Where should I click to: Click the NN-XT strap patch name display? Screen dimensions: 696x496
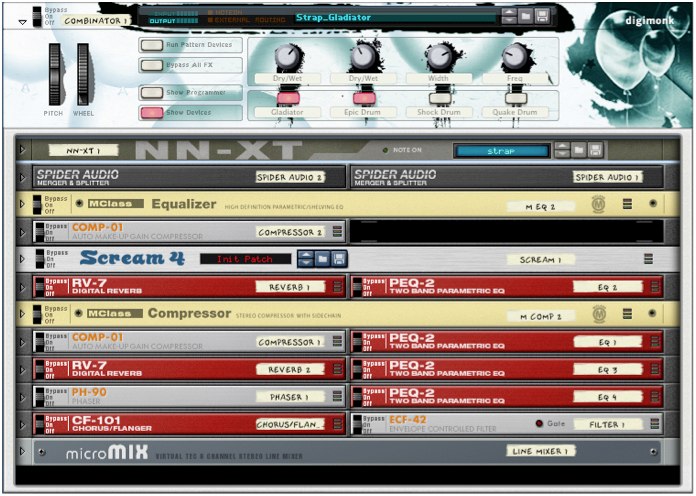click(x=502, y=151)
